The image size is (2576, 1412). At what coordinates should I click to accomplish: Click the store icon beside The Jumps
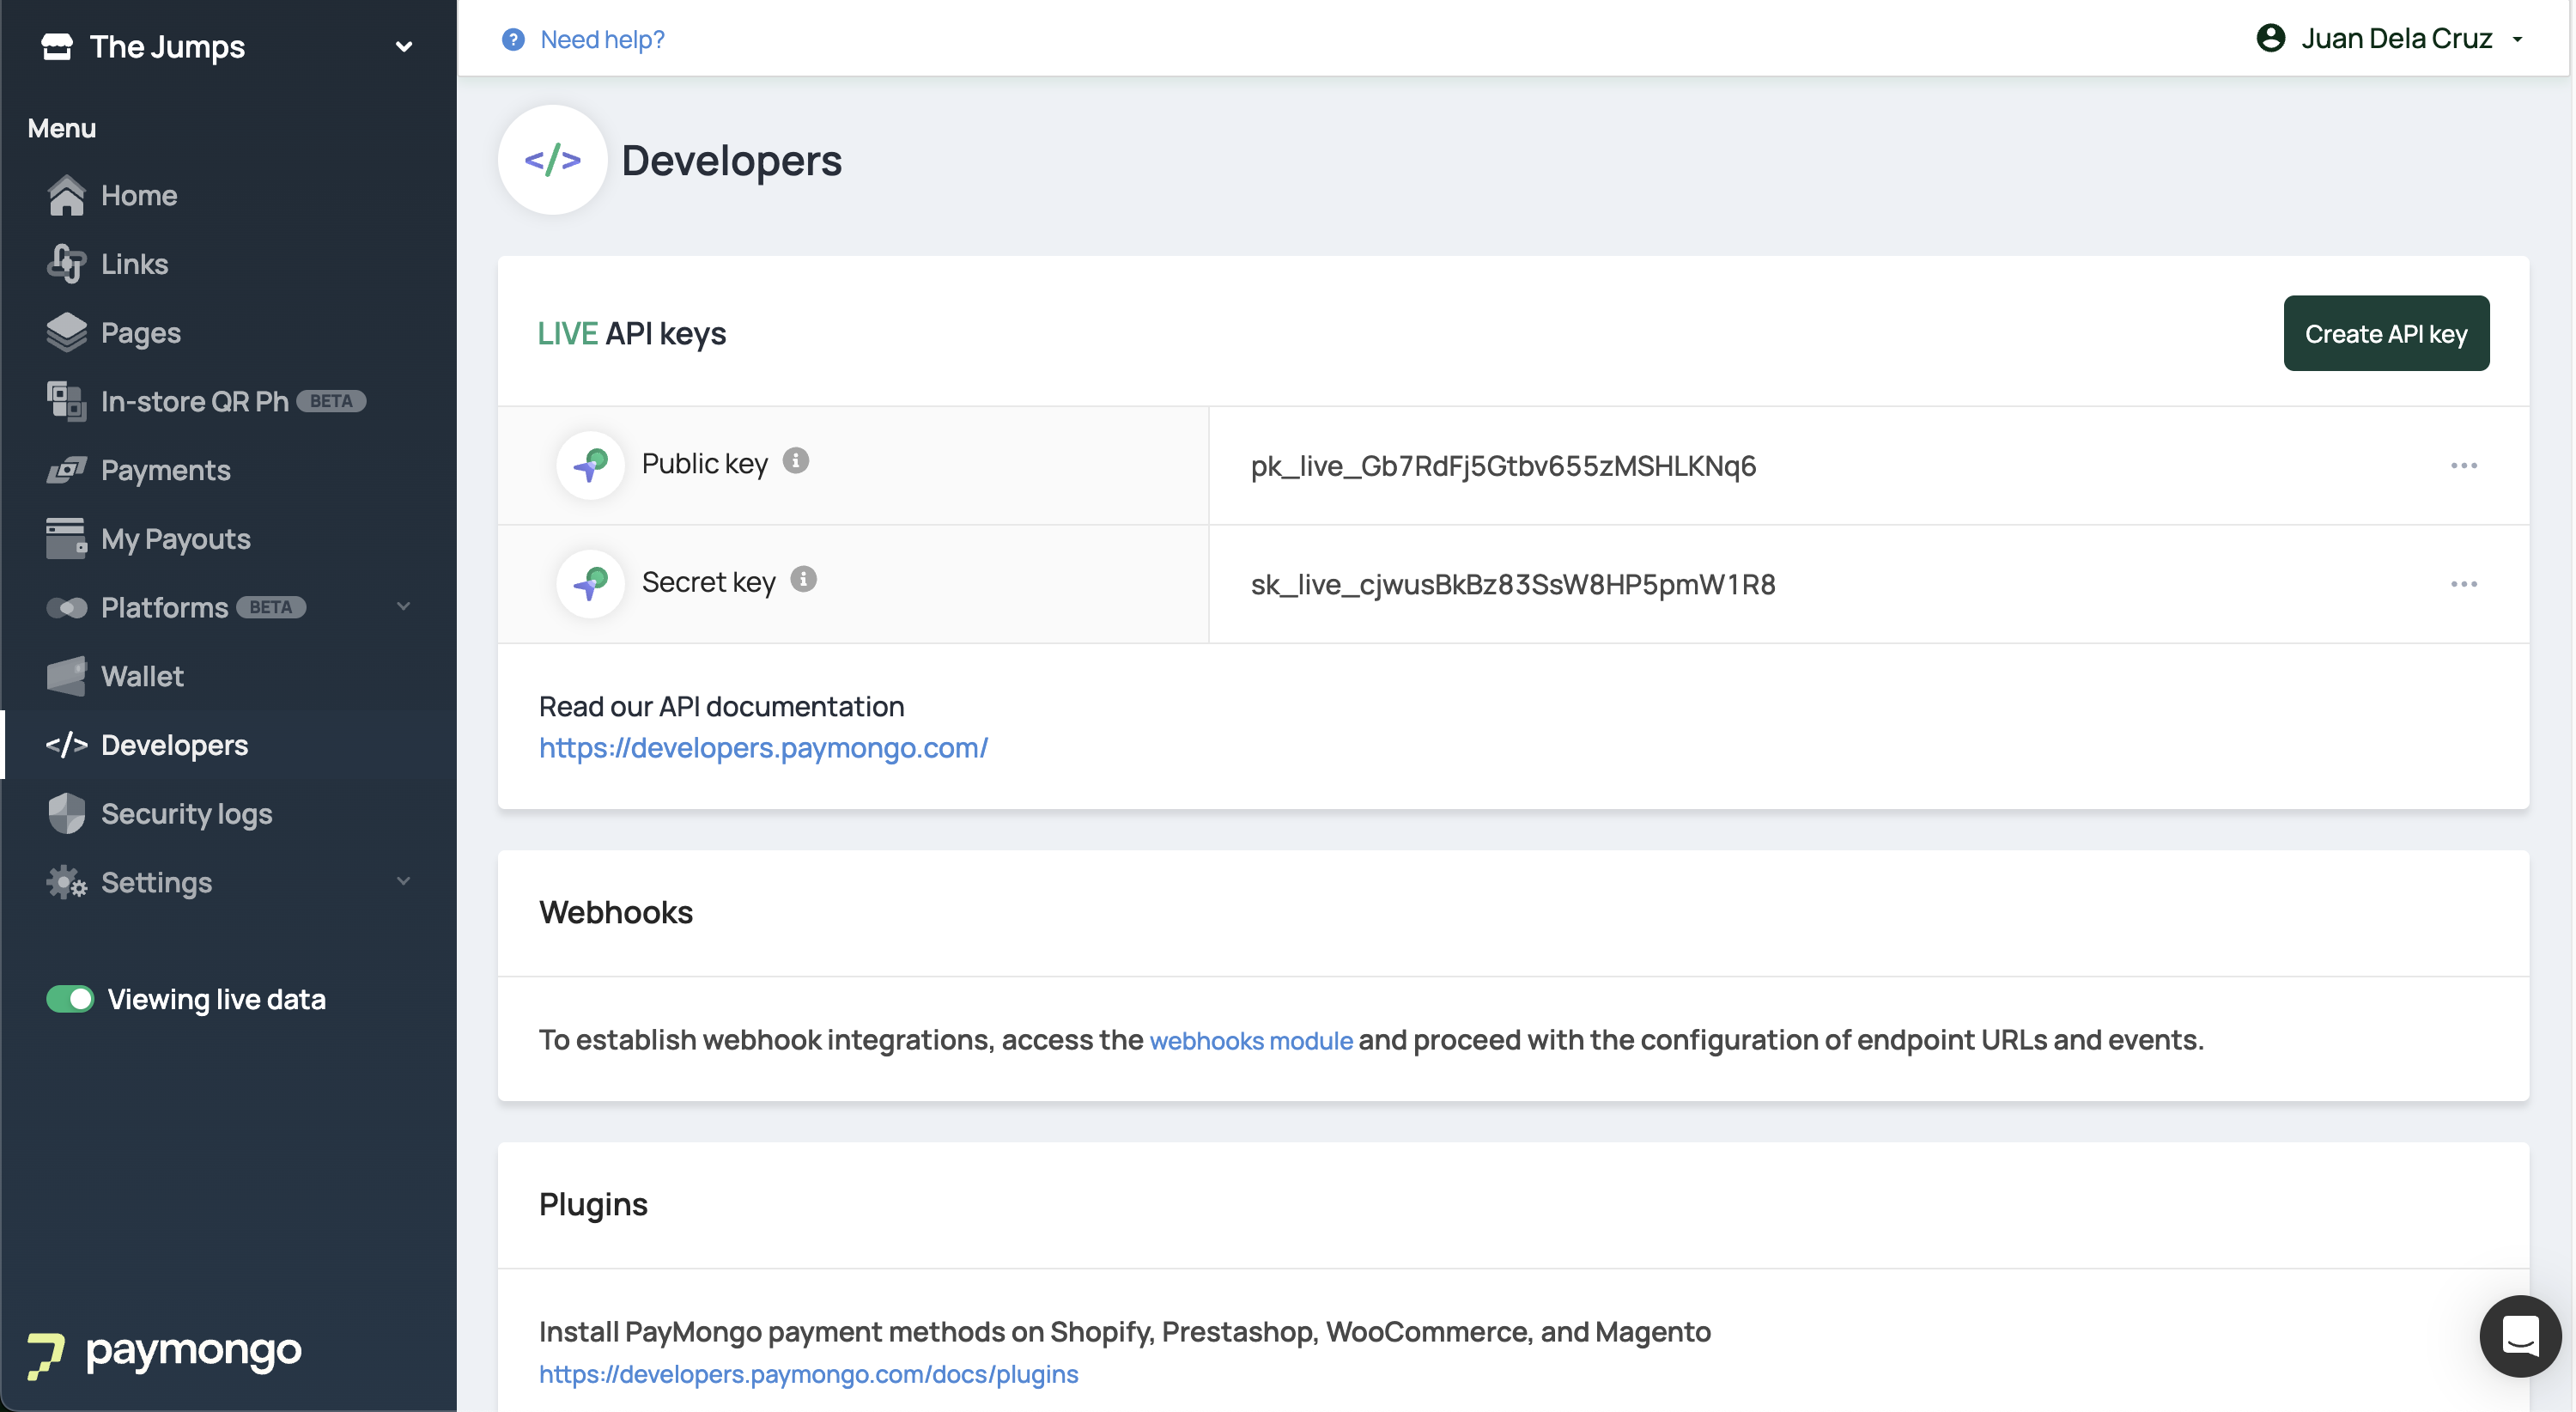pos(57,46)
